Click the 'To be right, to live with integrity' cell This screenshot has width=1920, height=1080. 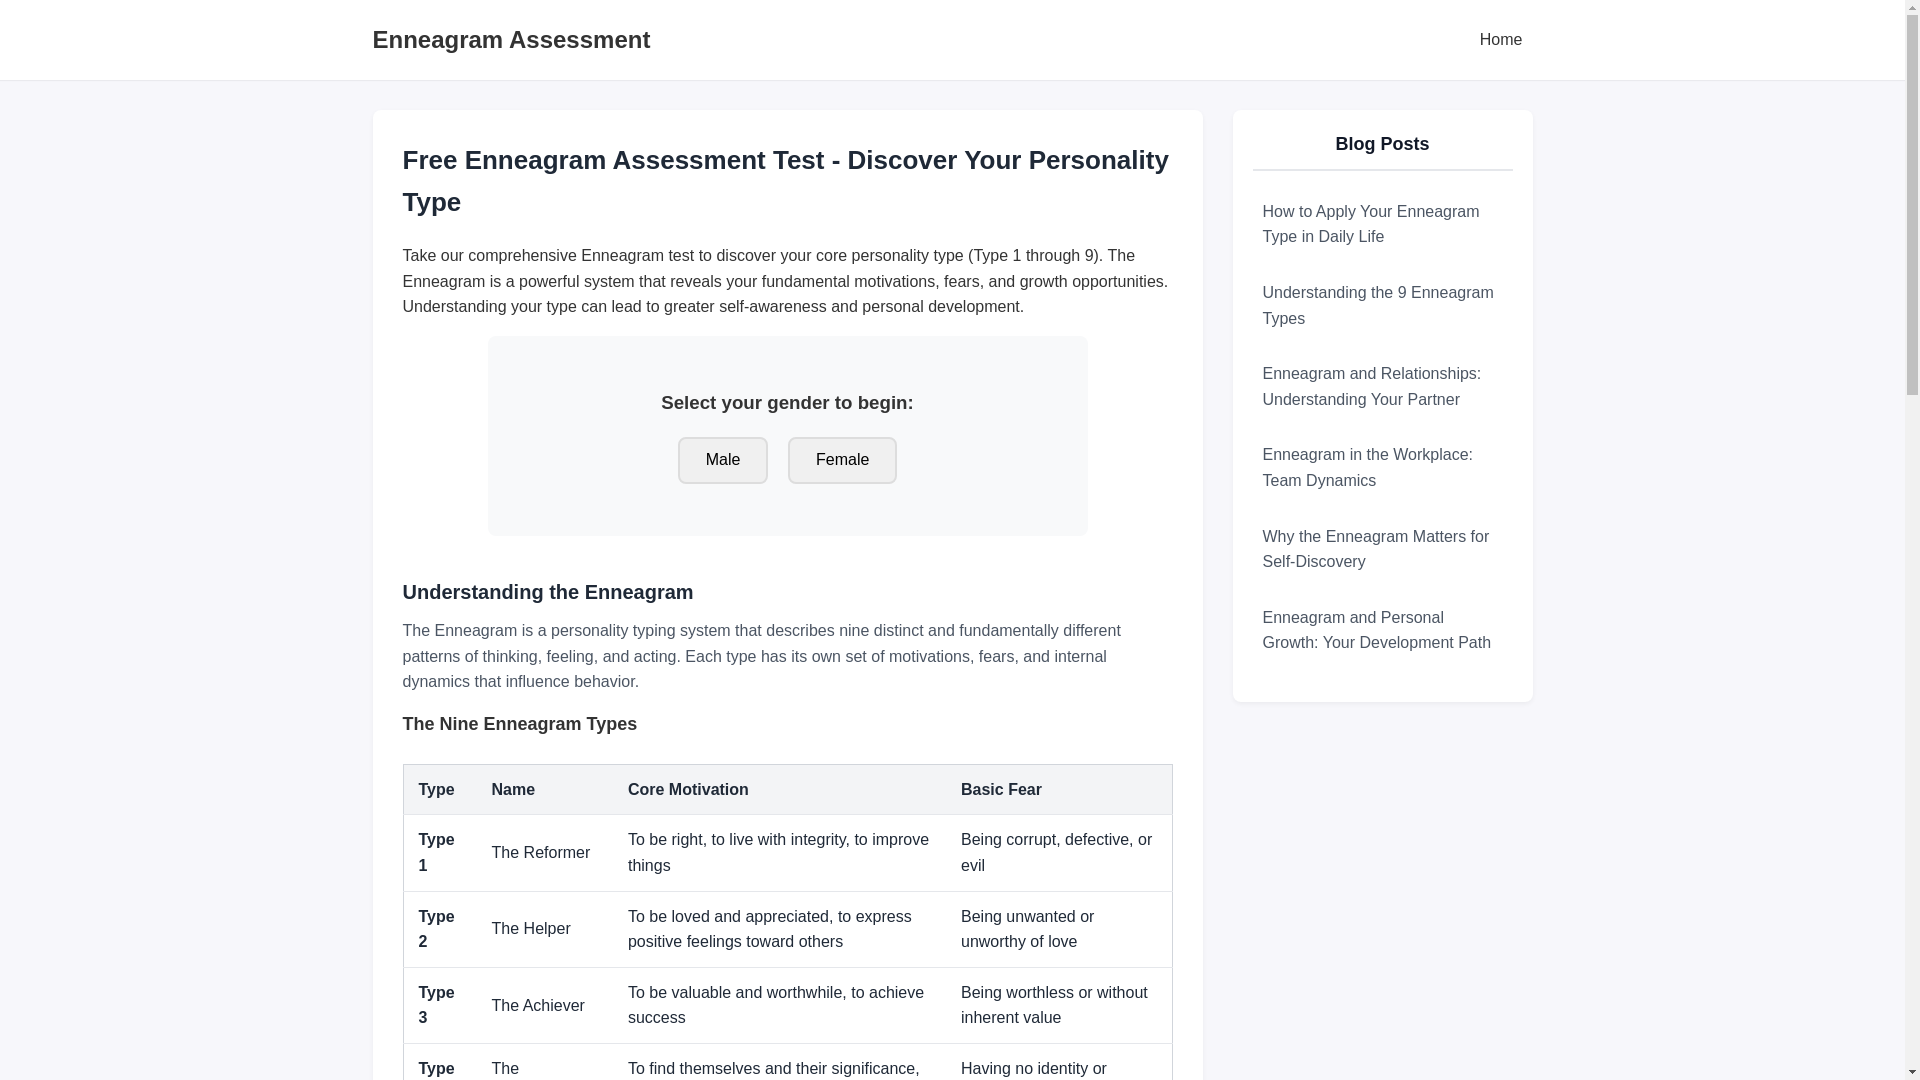[779, 853]
